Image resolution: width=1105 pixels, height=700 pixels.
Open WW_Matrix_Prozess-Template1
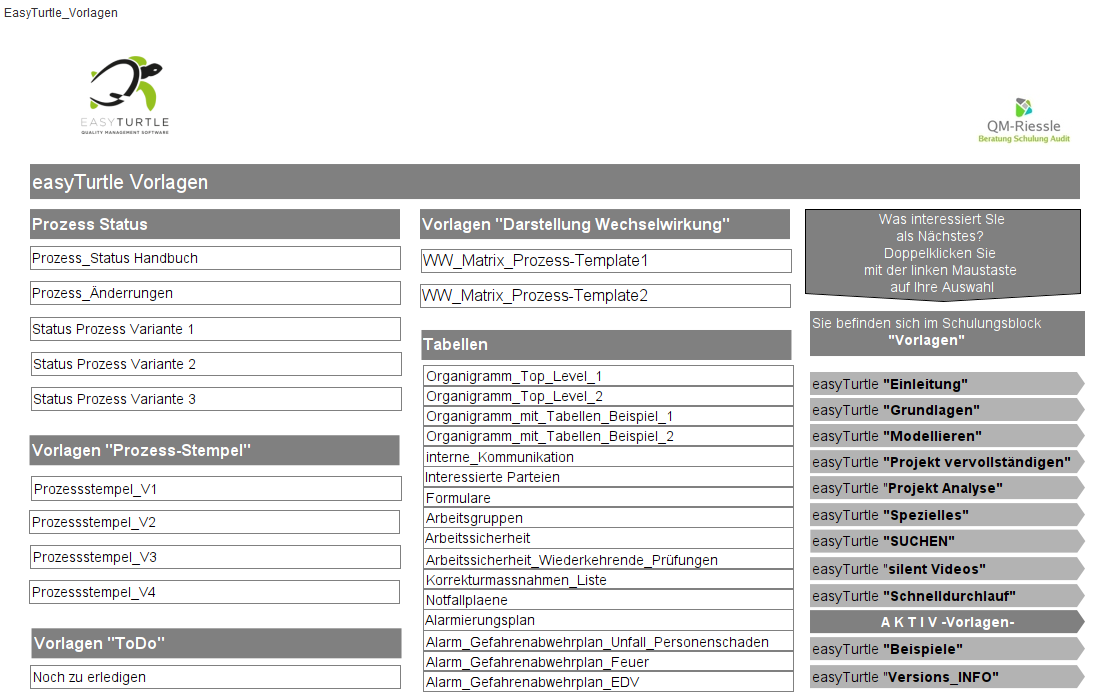coord(606,261)
